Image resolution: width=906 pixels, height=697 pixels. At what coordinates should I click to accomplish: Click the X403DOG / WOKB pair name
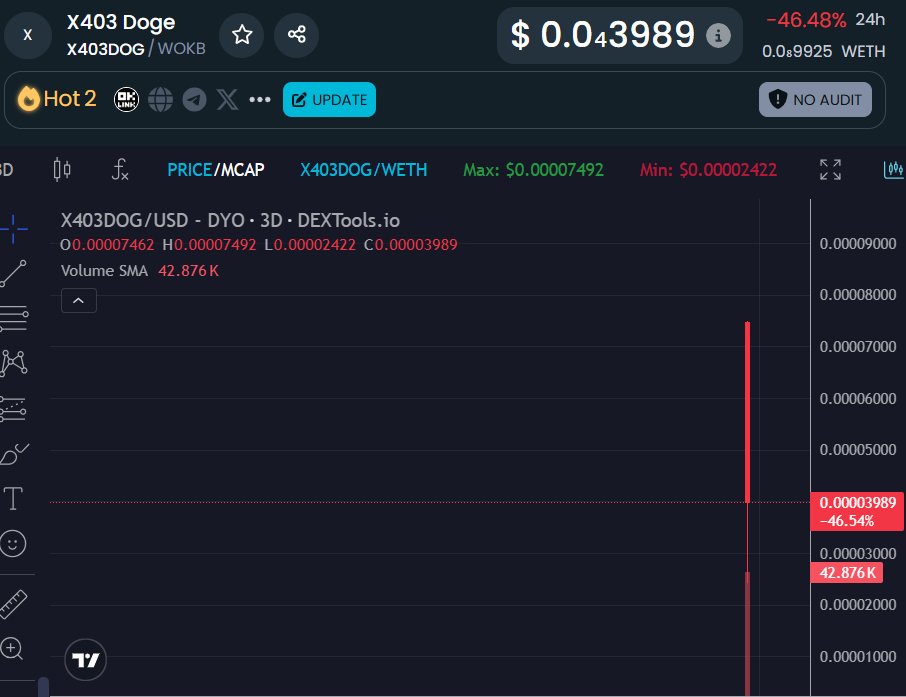click(x=136, y=49)
